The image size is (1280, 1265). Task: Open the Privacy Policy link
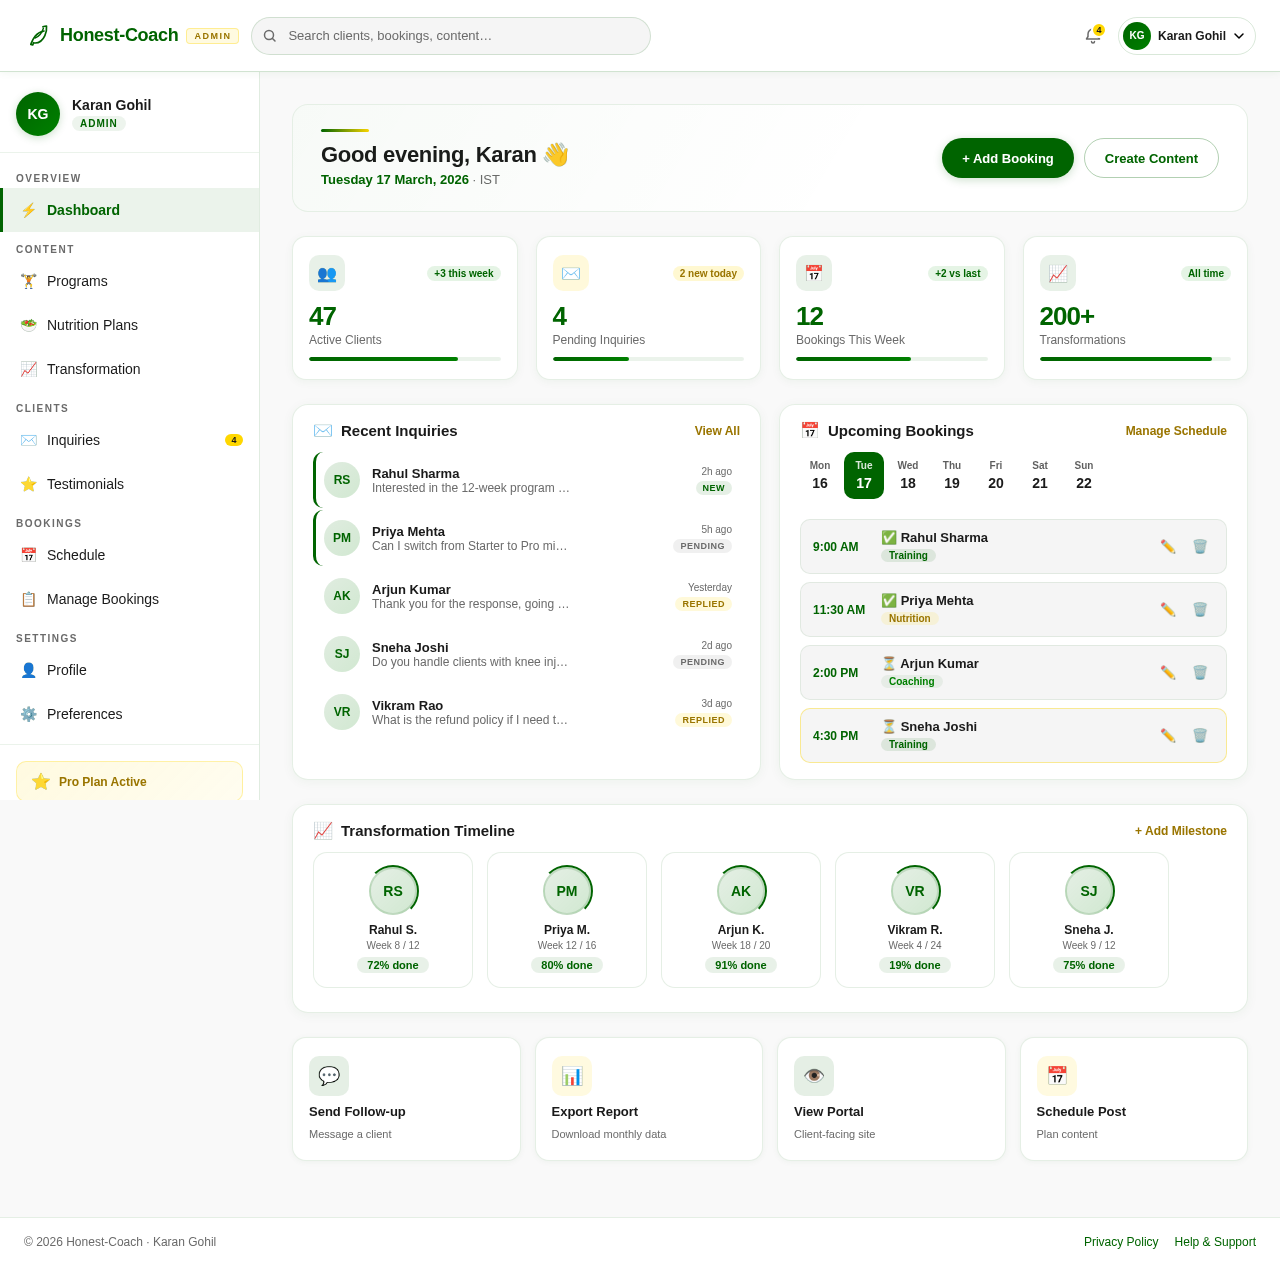pos(1121,1241)
